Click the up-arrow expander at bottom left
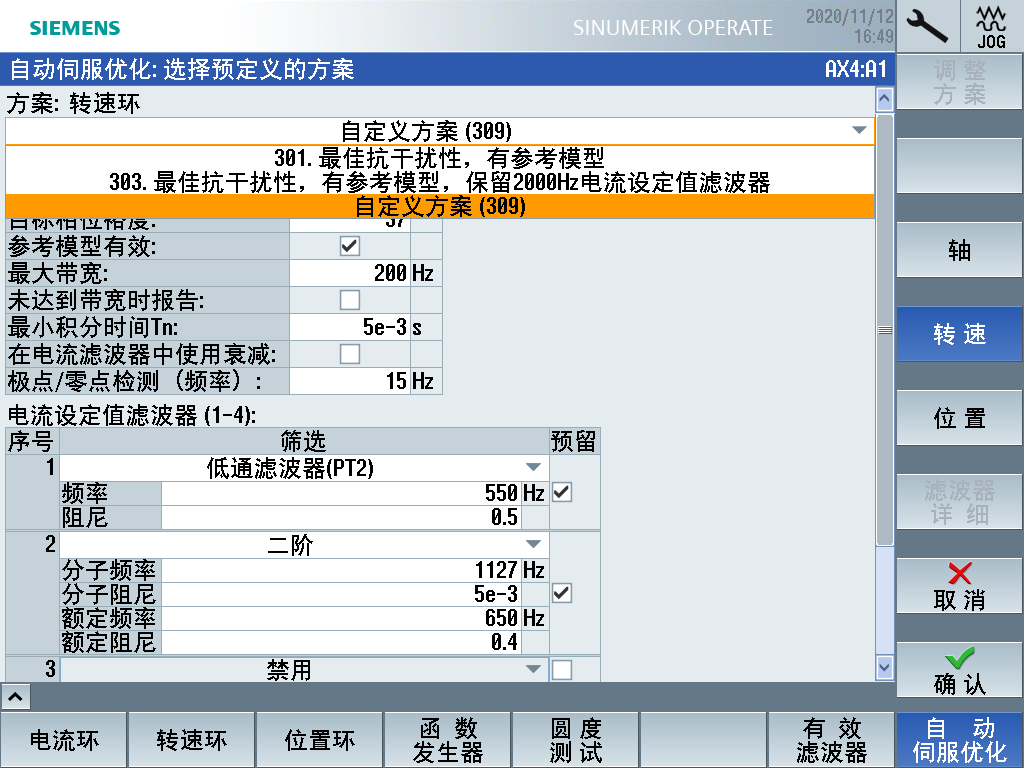The width and height of the screenshot is (1024, 768). [x=18, y=696]
